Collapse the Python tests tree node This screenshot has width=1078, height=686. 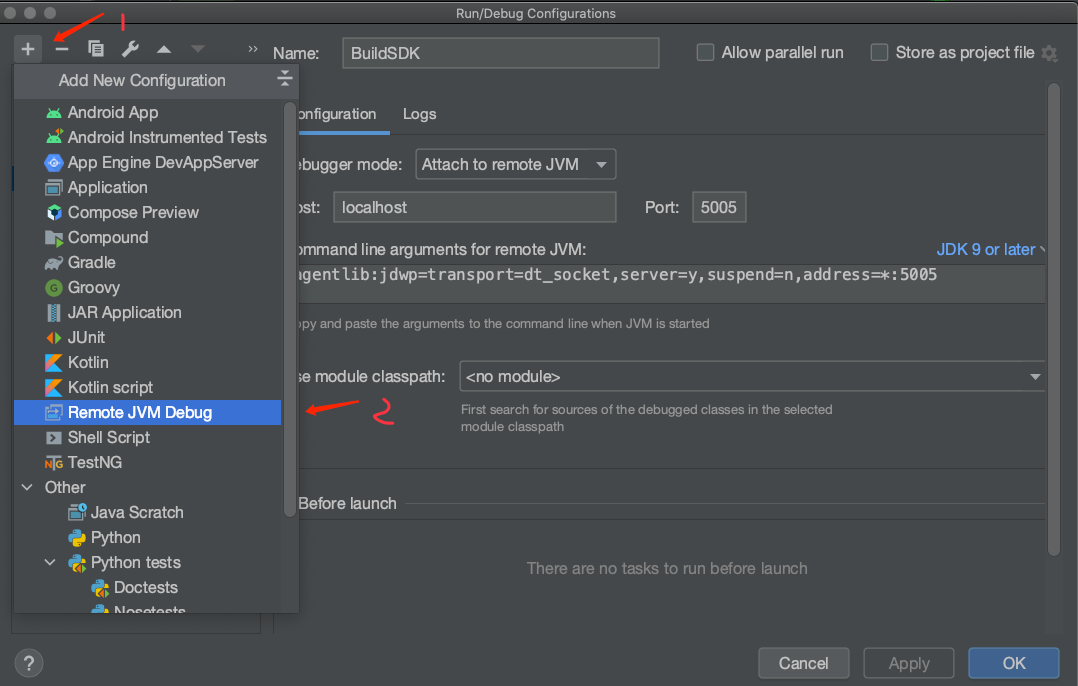[50, 562]
